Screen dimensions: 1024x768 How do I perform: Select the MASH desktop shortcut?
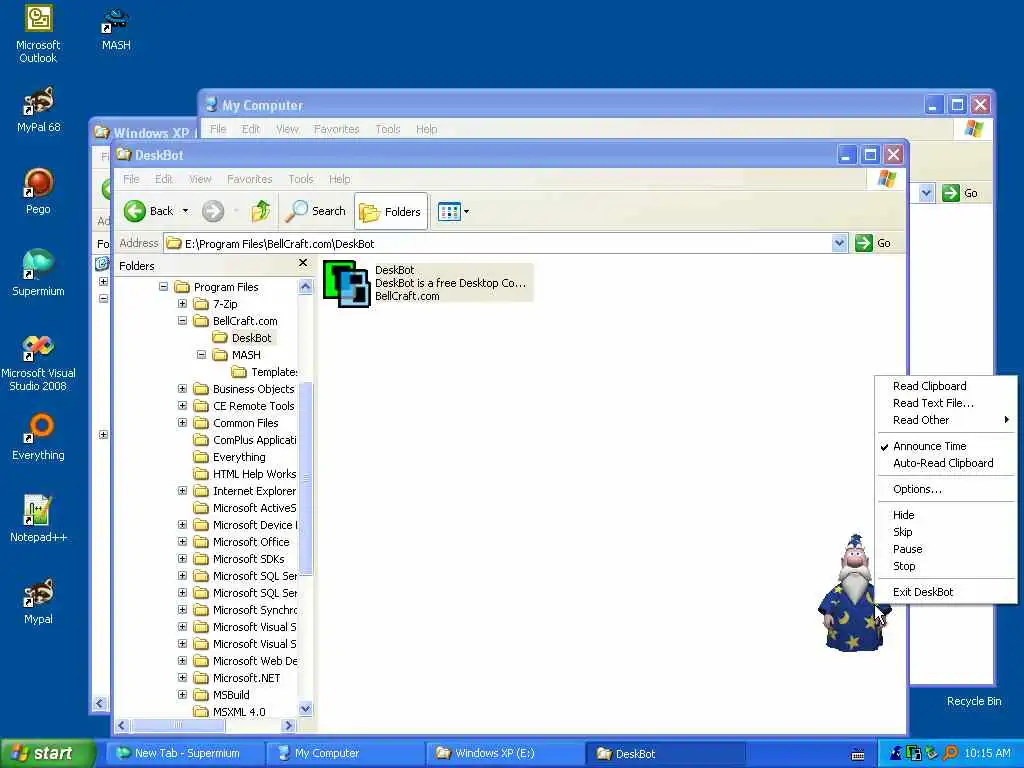[x=116, y=29]
